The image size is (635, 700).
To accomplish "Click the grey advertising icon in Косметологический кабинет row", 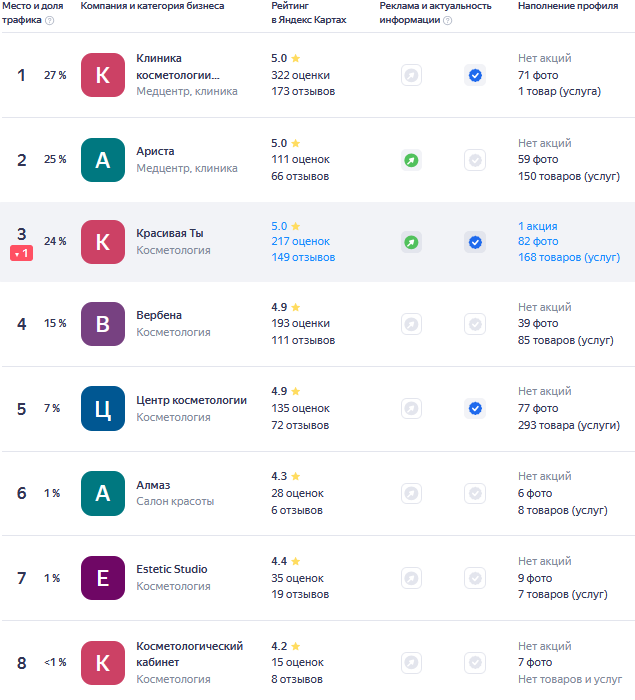I will (411, 663).
